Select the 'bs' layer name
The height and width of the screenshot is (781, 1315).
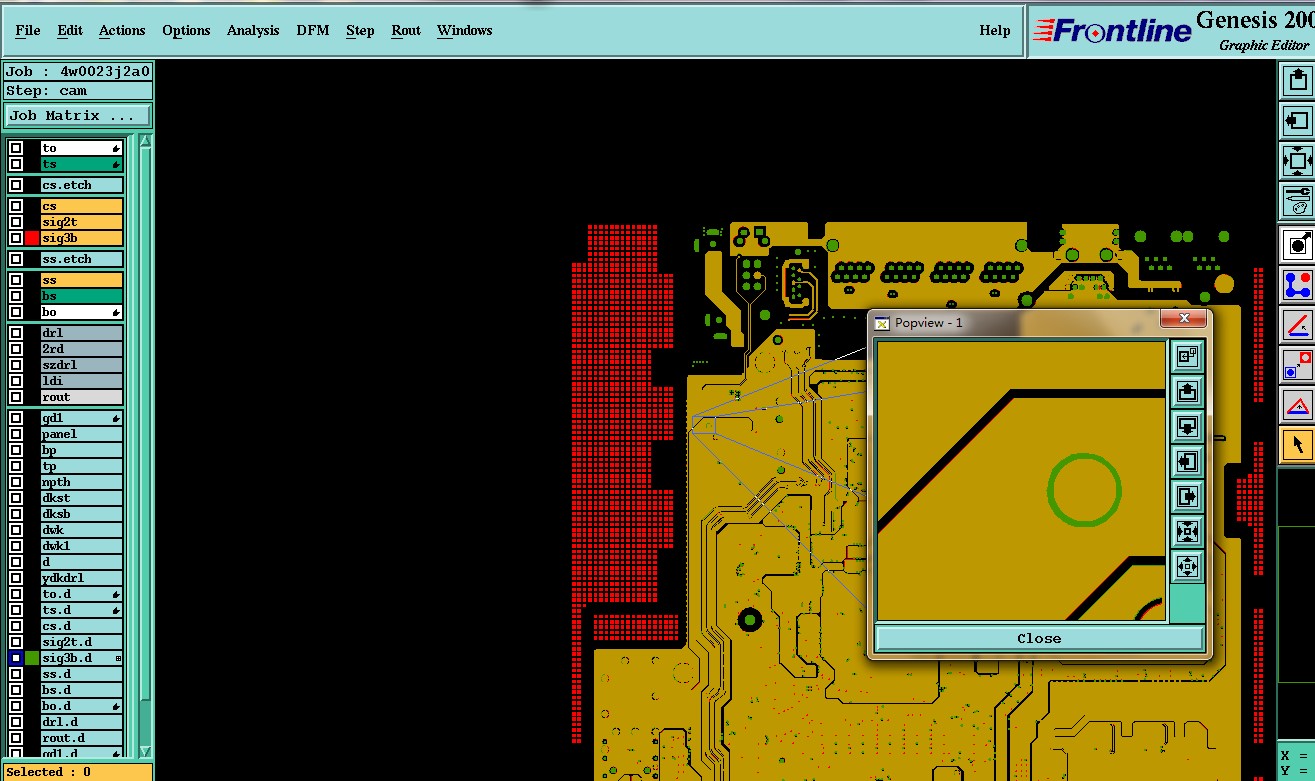(81, 296)
